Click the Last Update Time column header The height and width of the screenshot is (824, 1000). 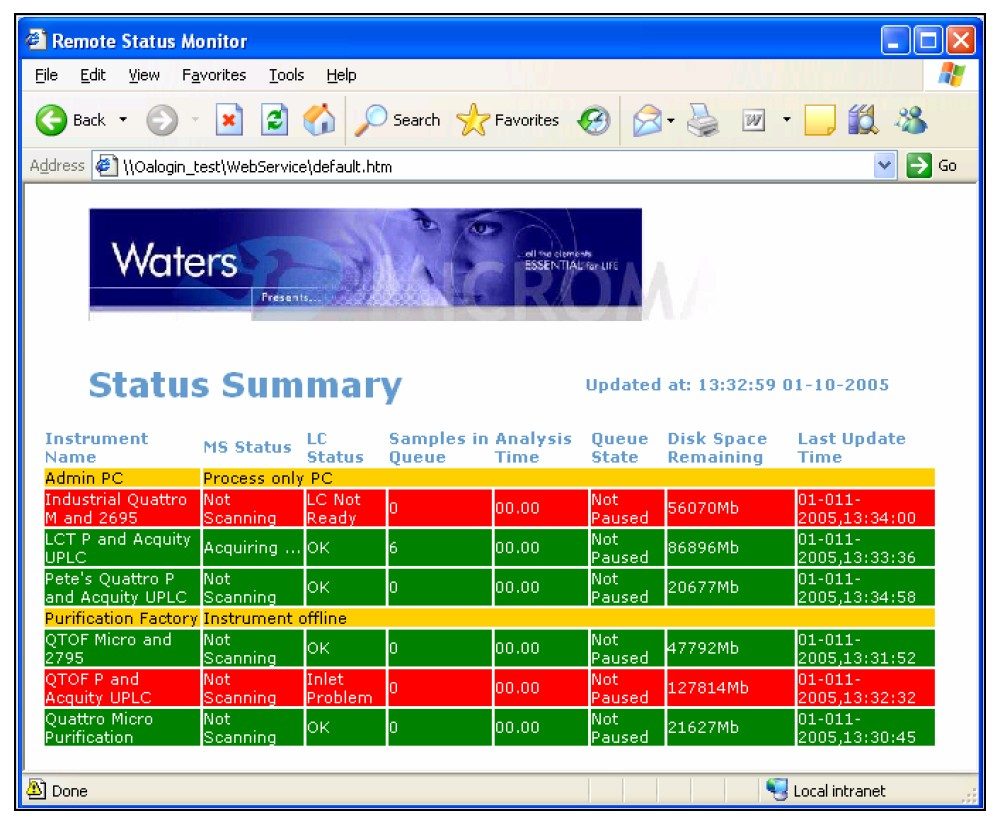(851, 447)
